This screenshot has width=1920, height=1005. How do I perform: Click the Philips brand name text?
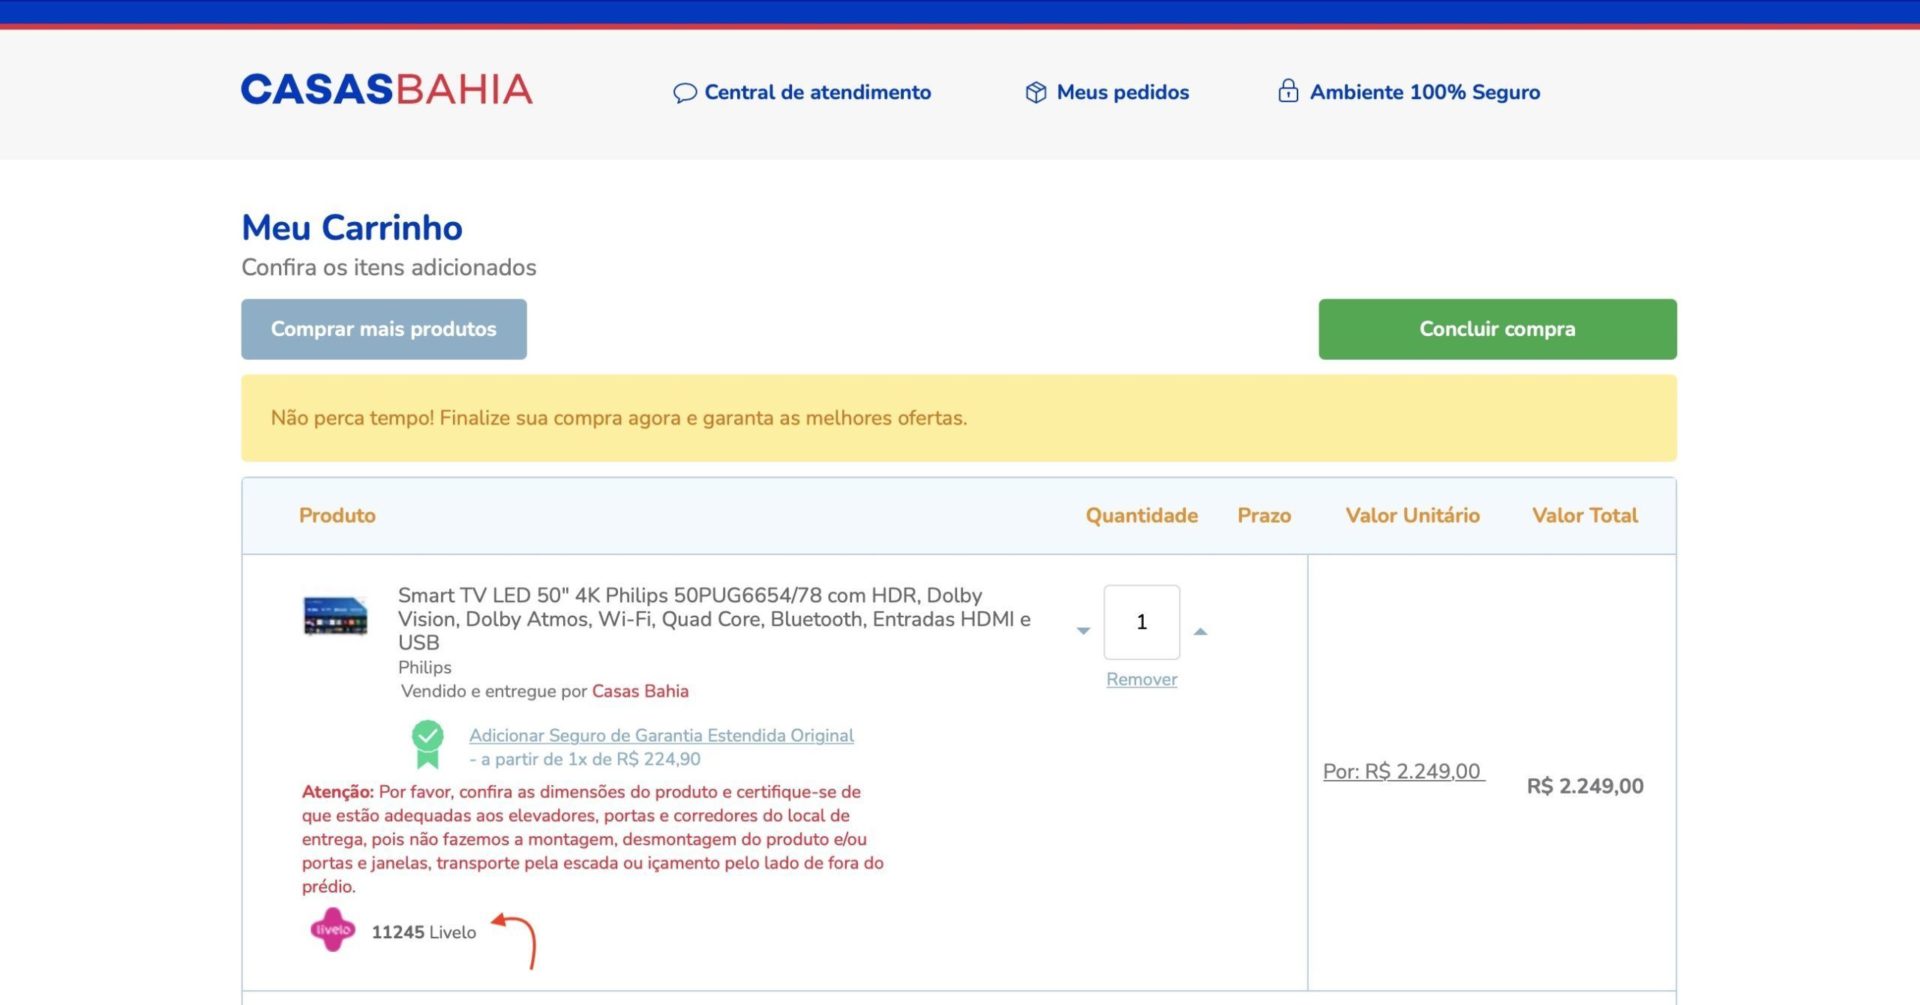pyautogui.click(x=425, y=667)
